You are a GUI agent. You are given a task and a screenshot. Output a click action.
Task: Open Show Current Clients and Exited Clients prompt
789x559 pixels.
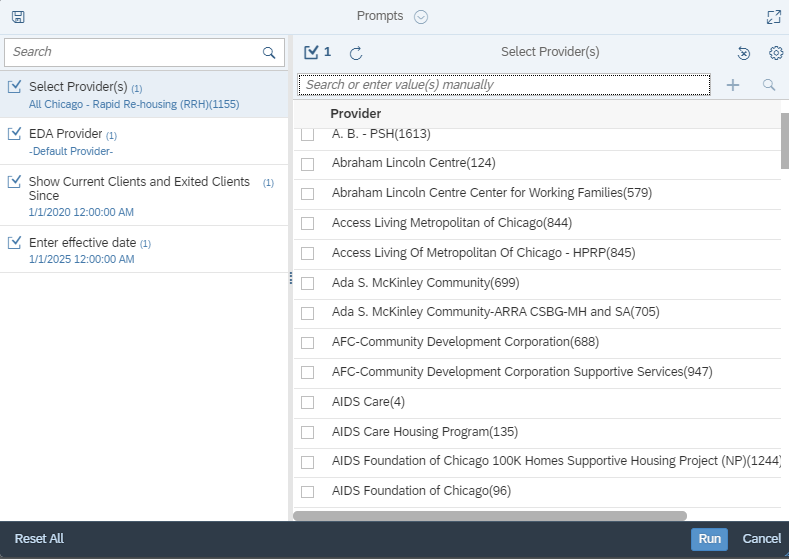(144, 195)
